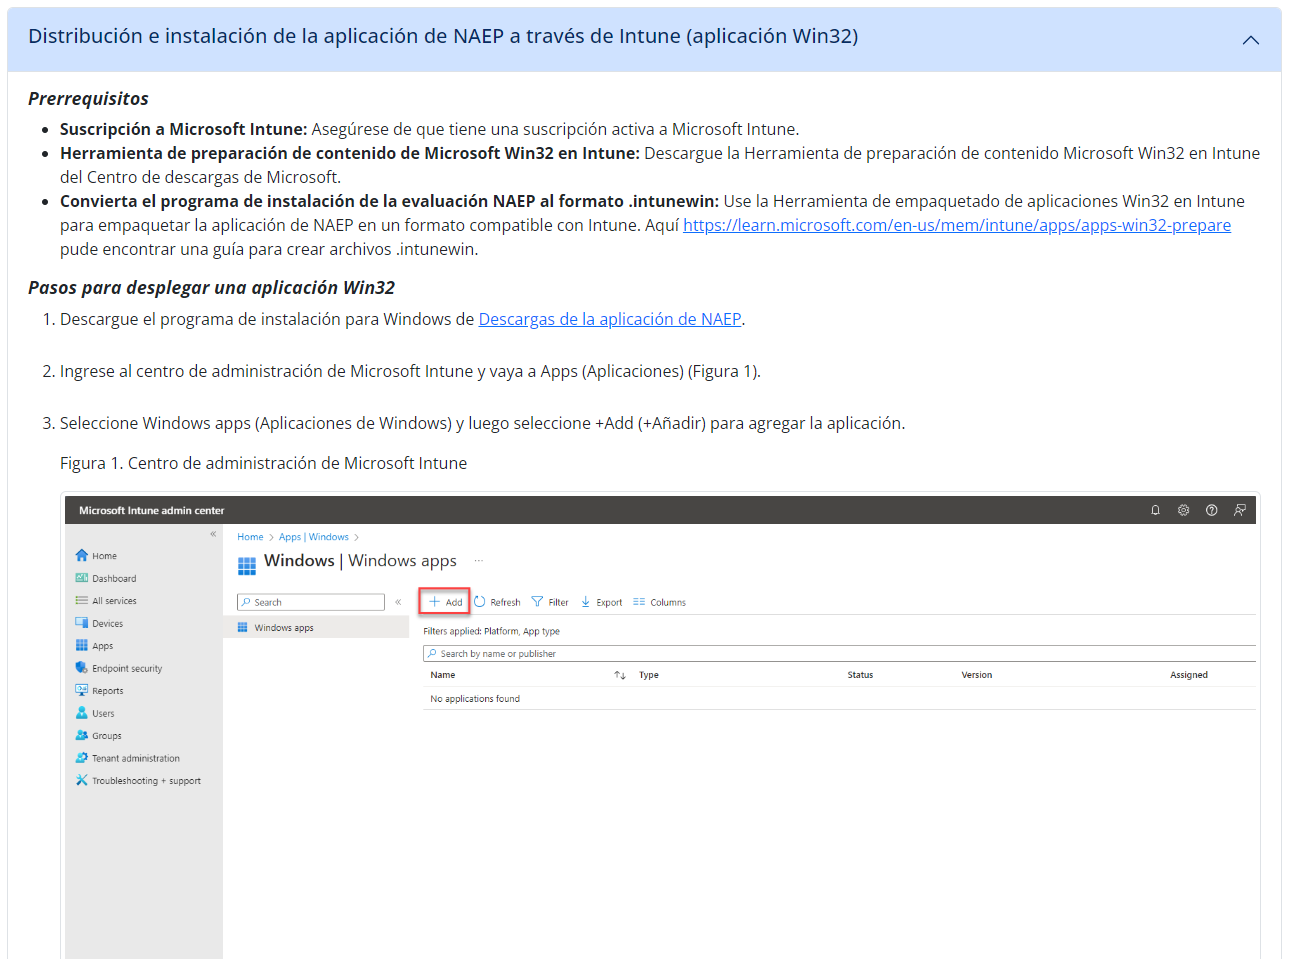1294x959 pixels.
Task: Click the Filters applied: Platform, App type text
Action: pyautogui.click(x=491, y=631)
